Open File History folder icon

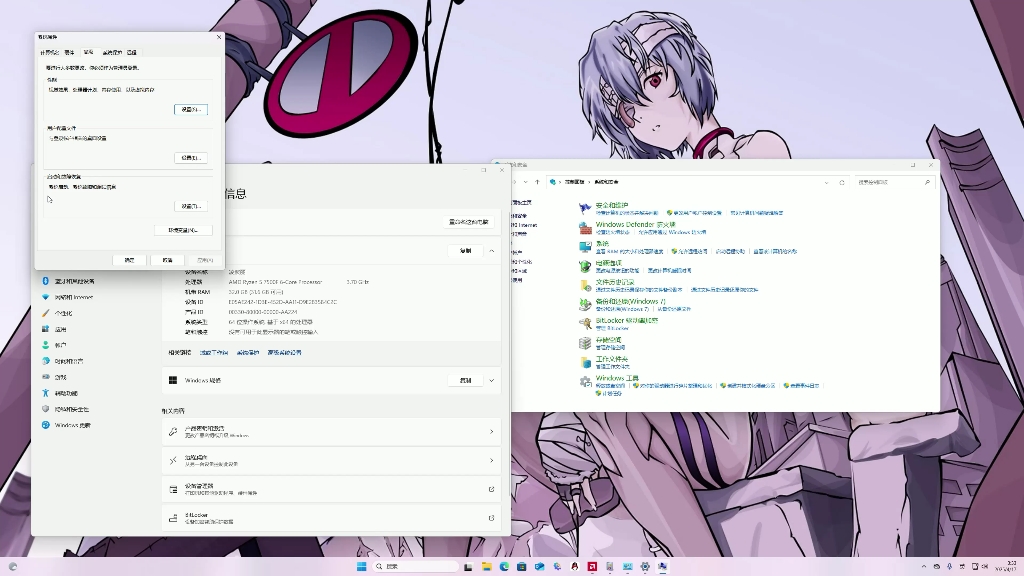pos(585,285)
